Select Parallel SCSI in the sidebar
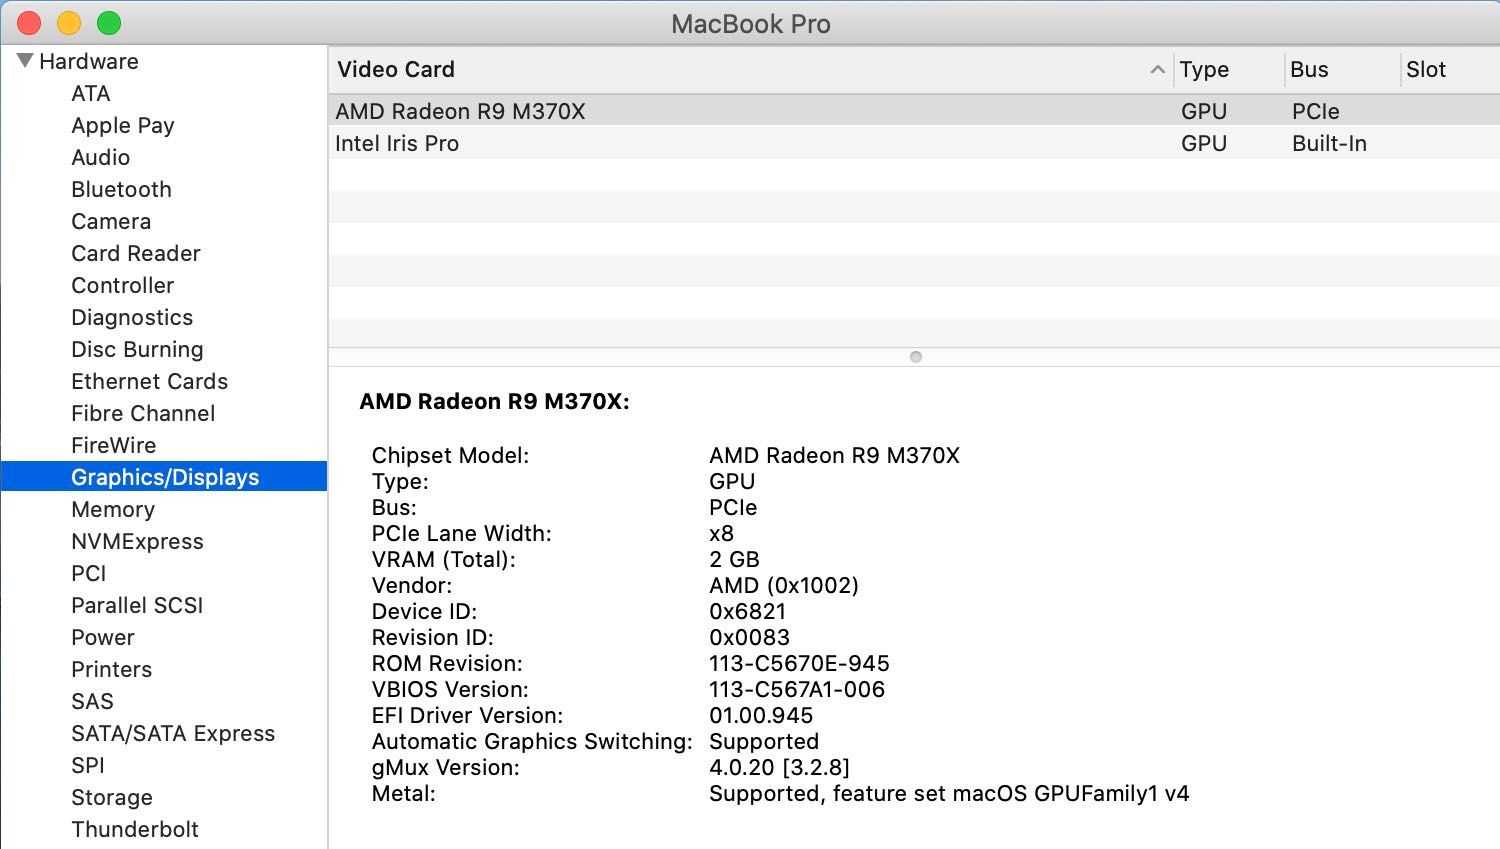This screenshot has width=1500, height=849. [x=137, y=605]
